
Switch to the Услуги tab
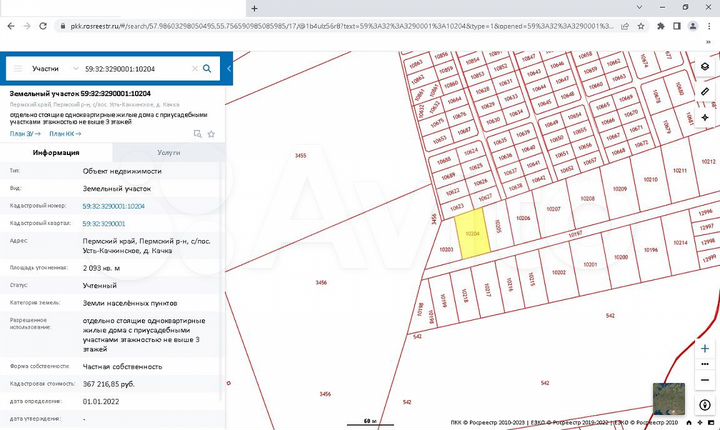click(169, 153)
